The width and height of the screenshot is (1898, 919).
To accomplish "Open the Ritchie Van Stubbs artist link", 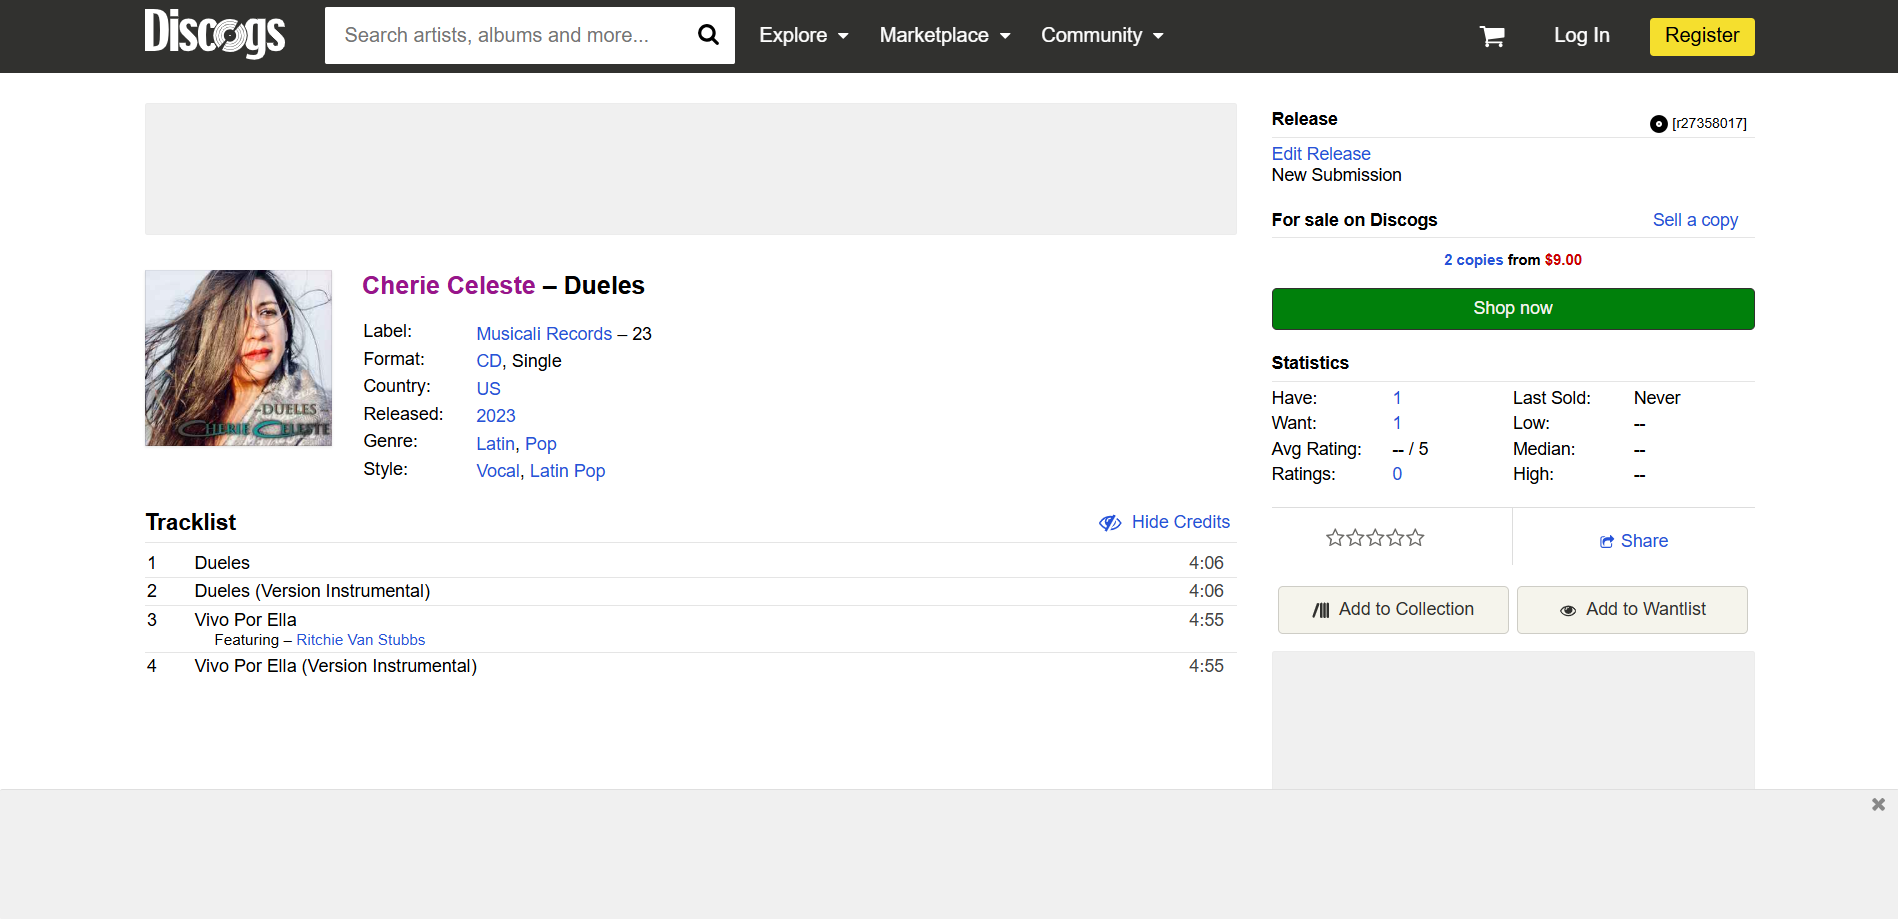I will pyautogui.click(x=360, y=640).
